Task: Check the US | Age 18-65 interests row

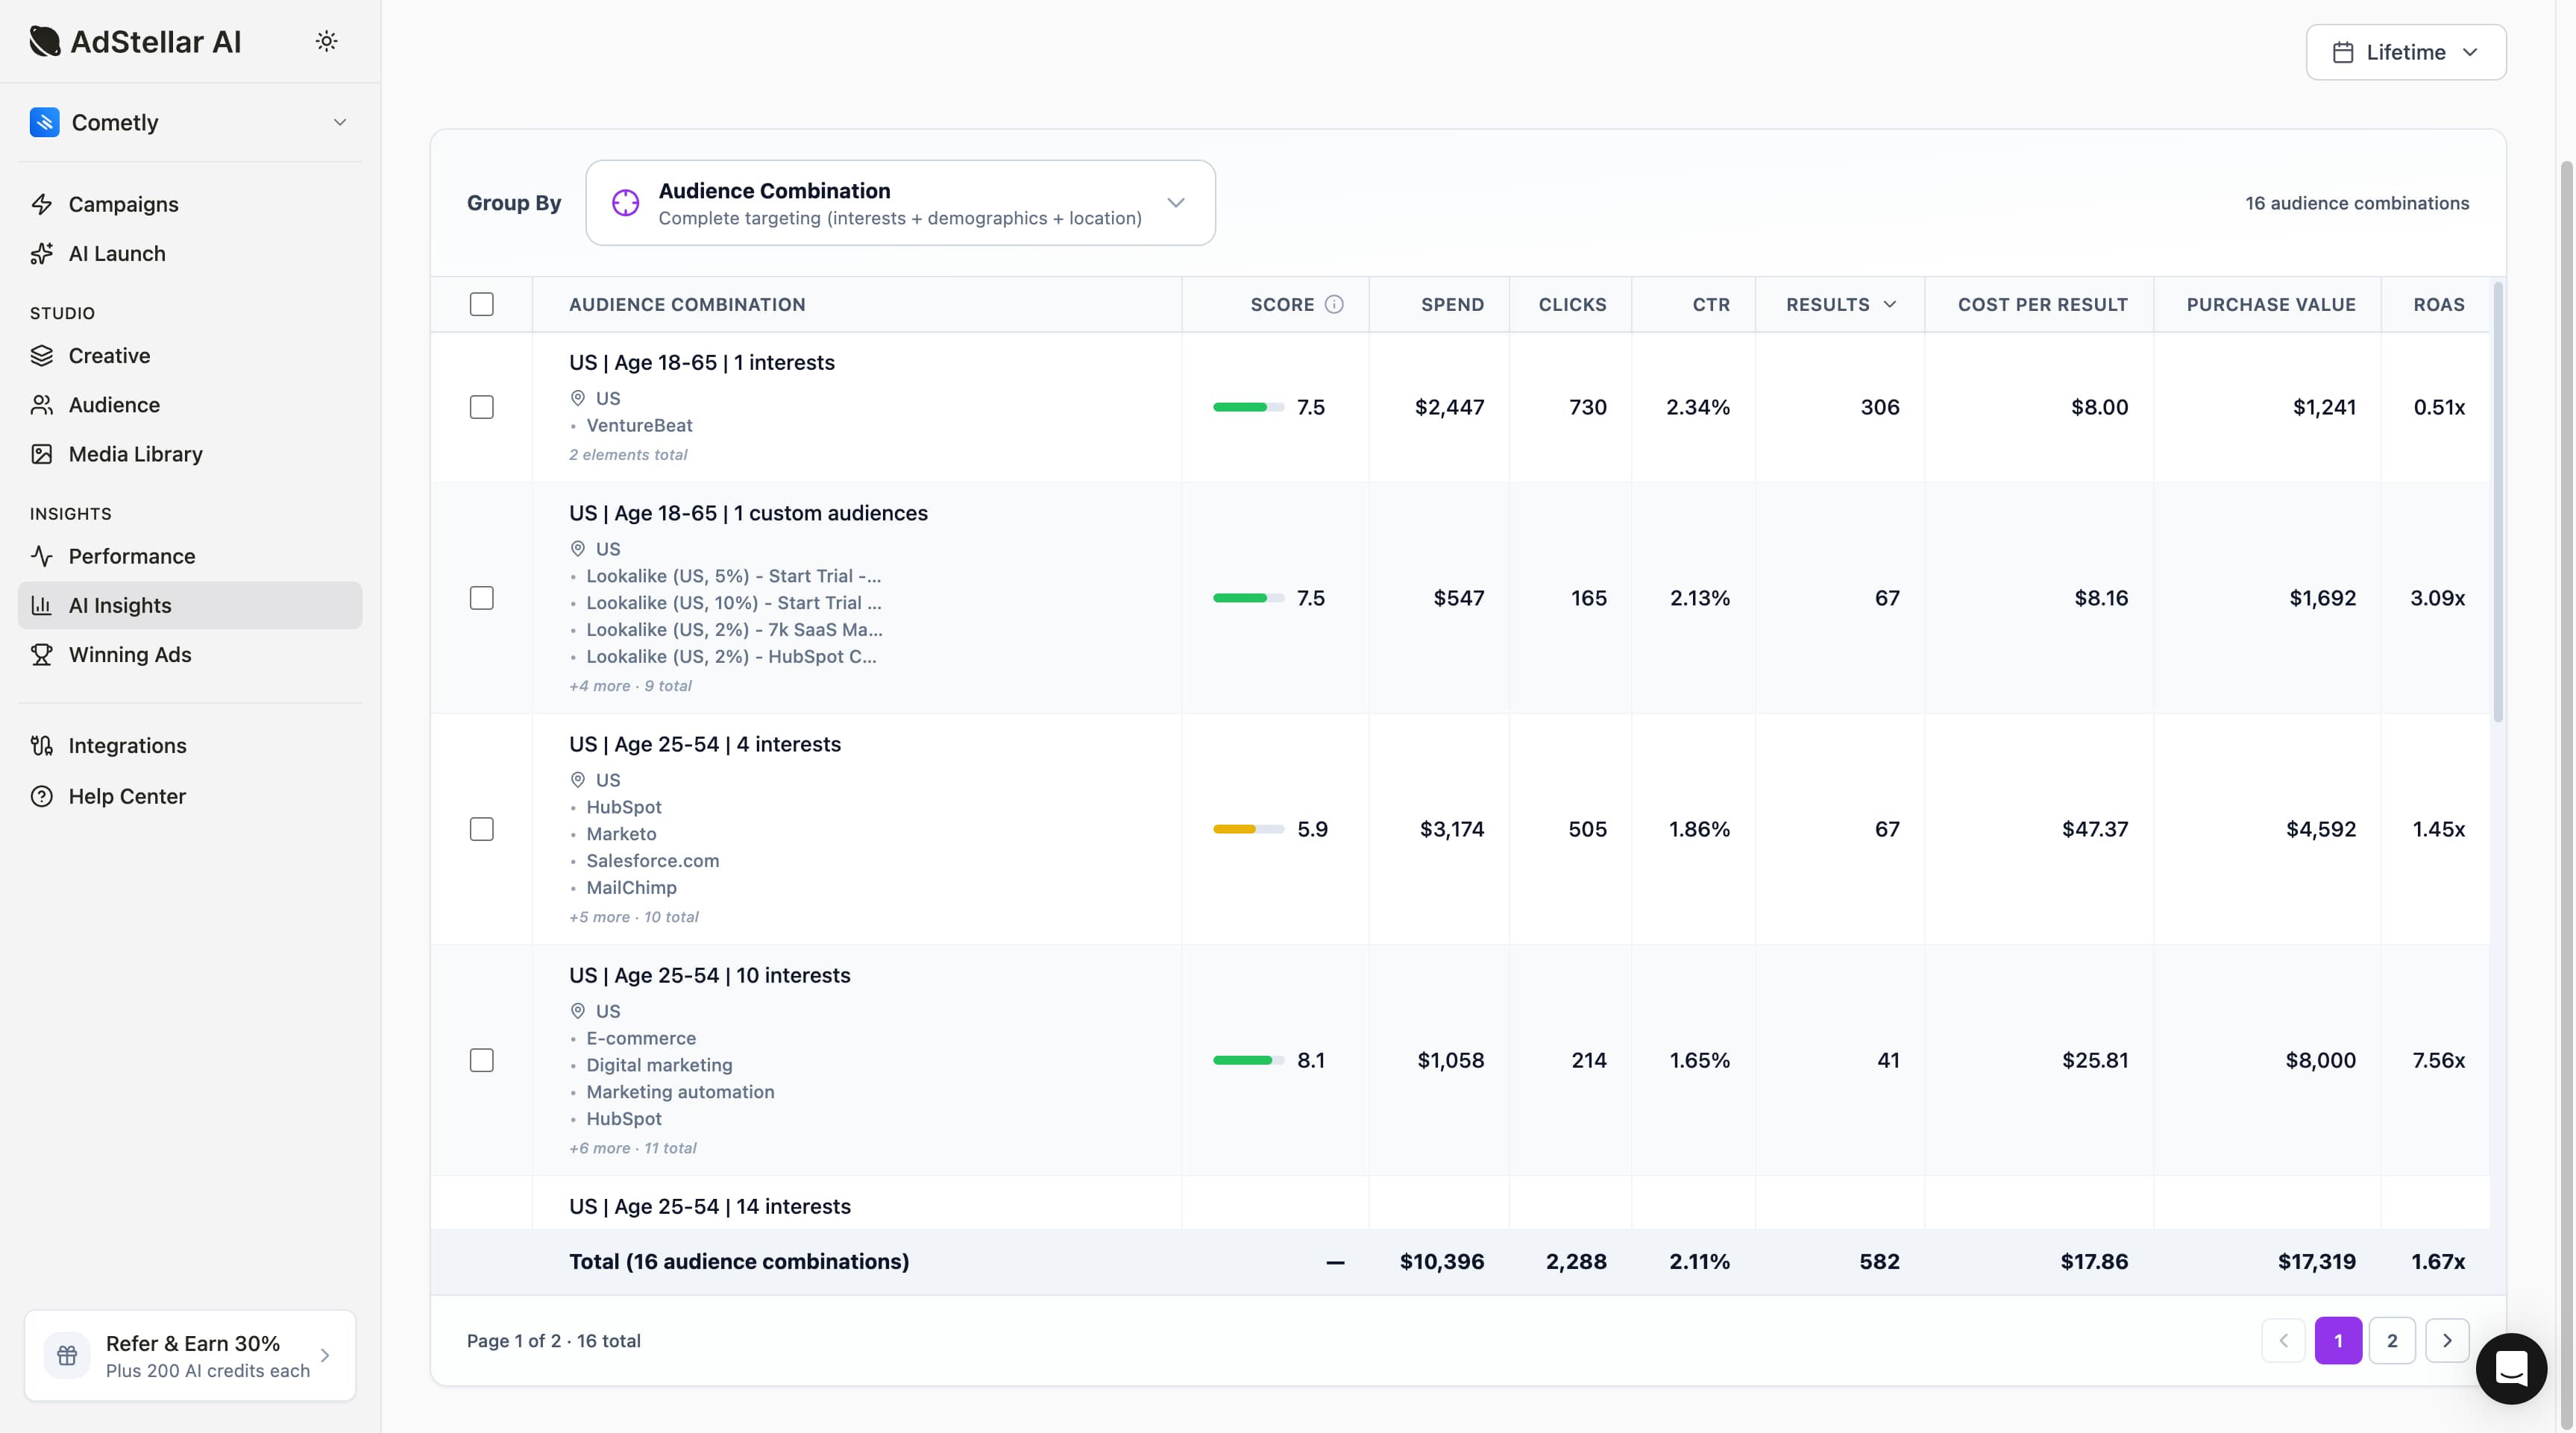Action: (x=482, y=407)
